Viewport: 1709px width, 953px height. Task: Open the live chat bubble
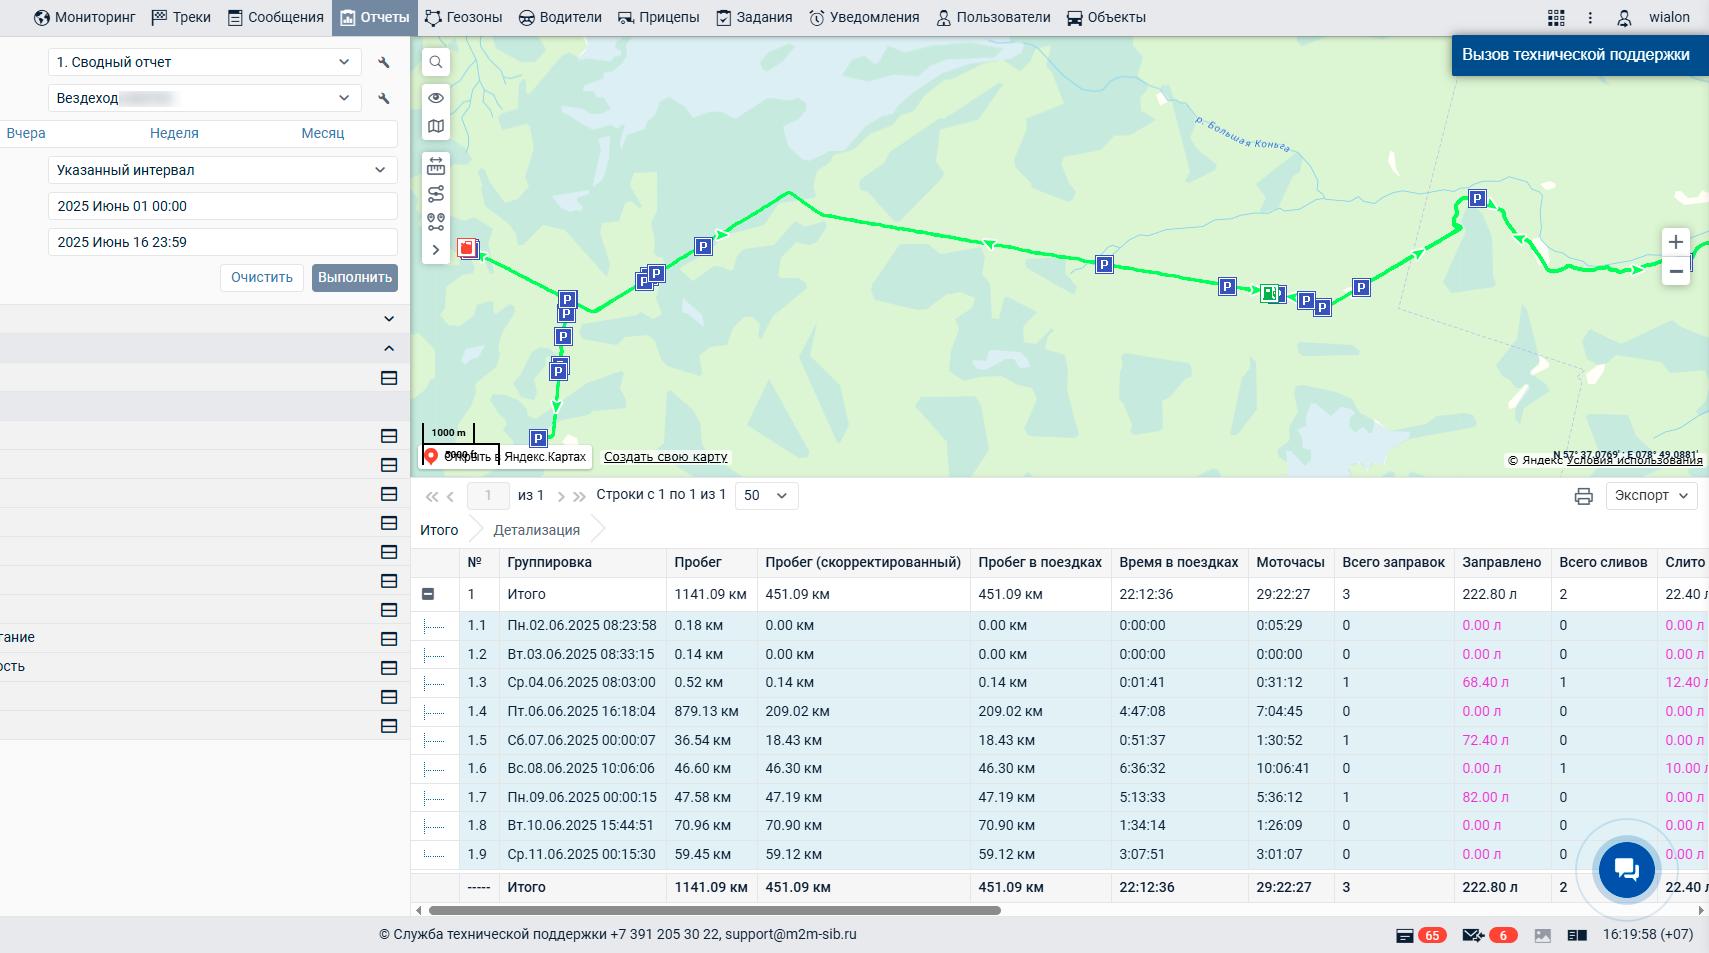point(1626,870)
